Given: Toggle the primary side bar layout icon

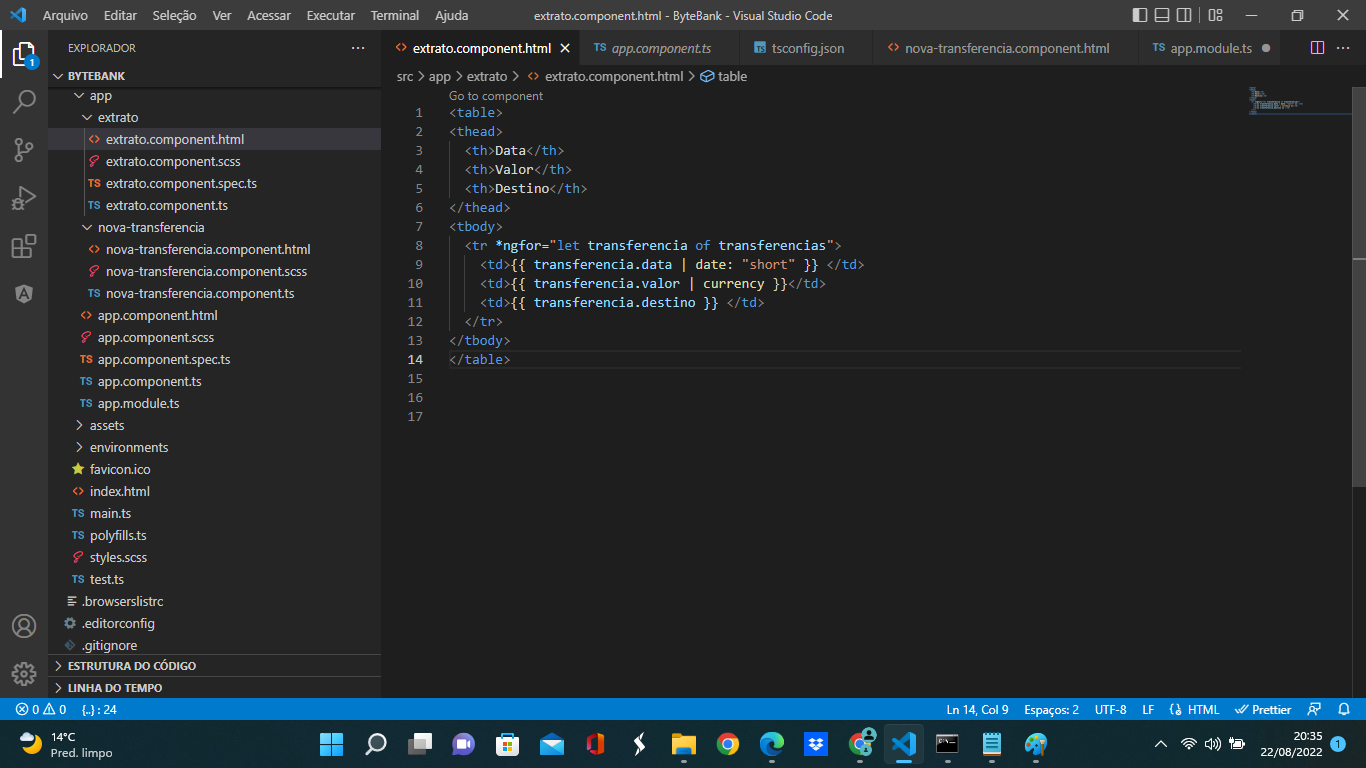Looking at the screenshot, I should pyautogui.click(x=1140, y=15).
